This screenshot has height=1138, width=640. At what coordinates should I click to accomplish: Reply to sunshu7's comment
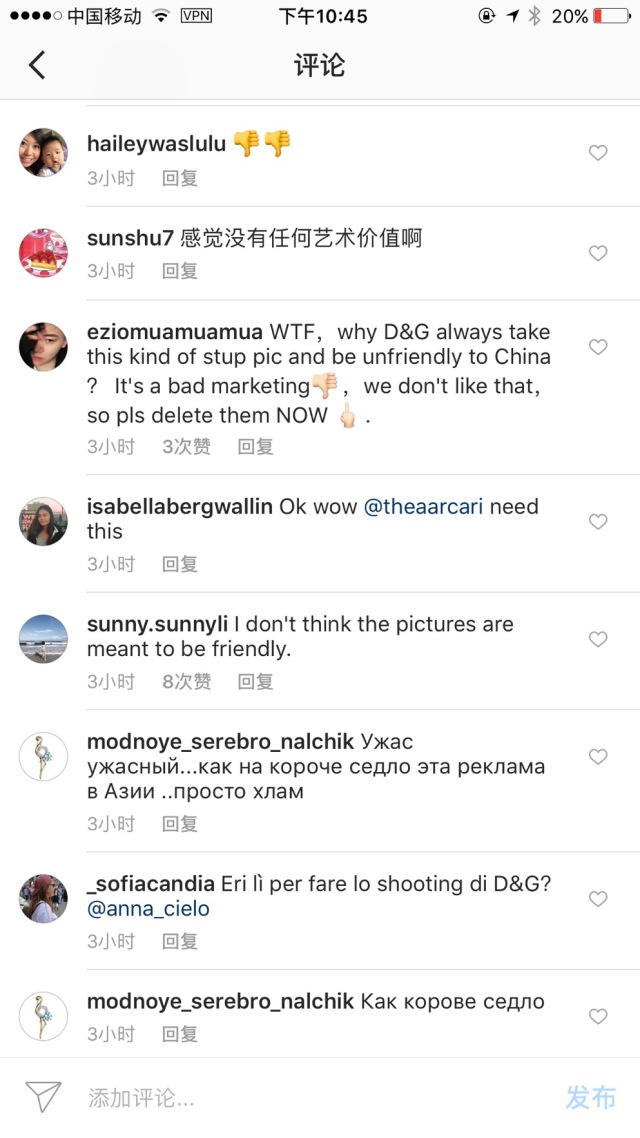coord(180,271)
